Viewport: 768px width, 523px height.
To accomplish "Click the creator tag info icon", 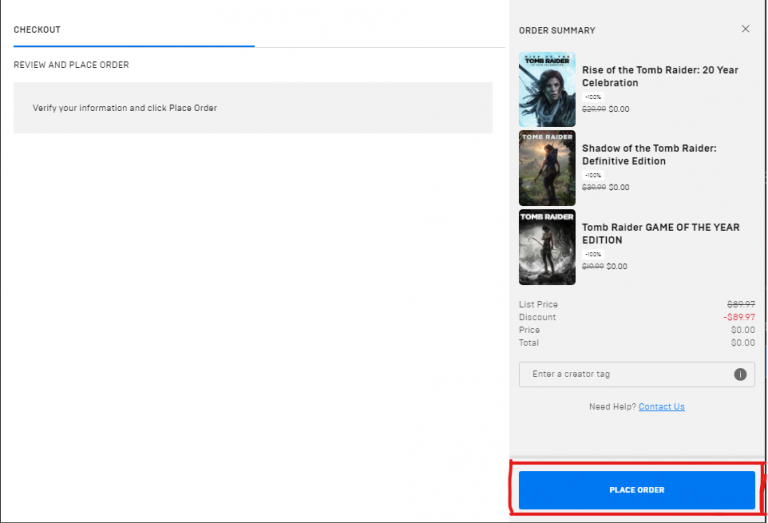I will click(x=740, y=374).
